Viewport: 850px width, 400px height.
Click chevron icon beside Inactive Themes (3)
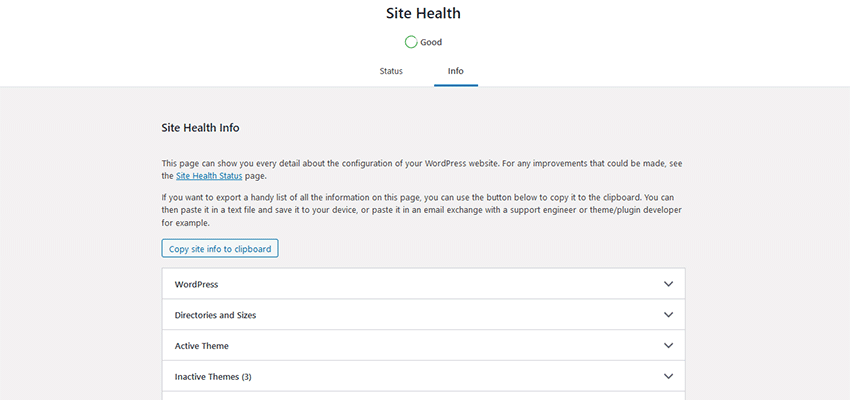(x=668, y=377)
